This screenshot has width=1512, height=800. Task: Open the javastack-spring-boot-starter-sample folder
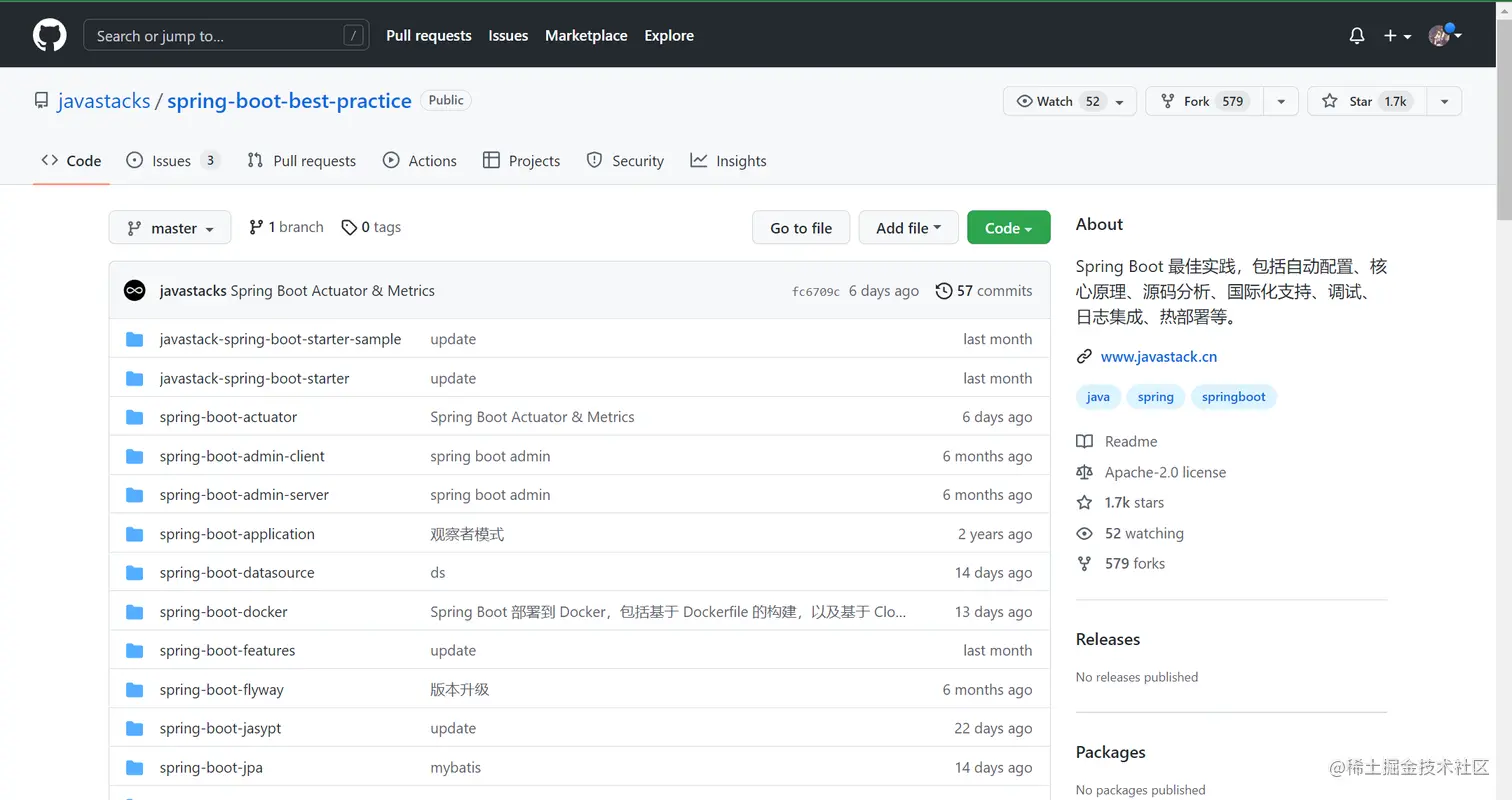(280, 339)
